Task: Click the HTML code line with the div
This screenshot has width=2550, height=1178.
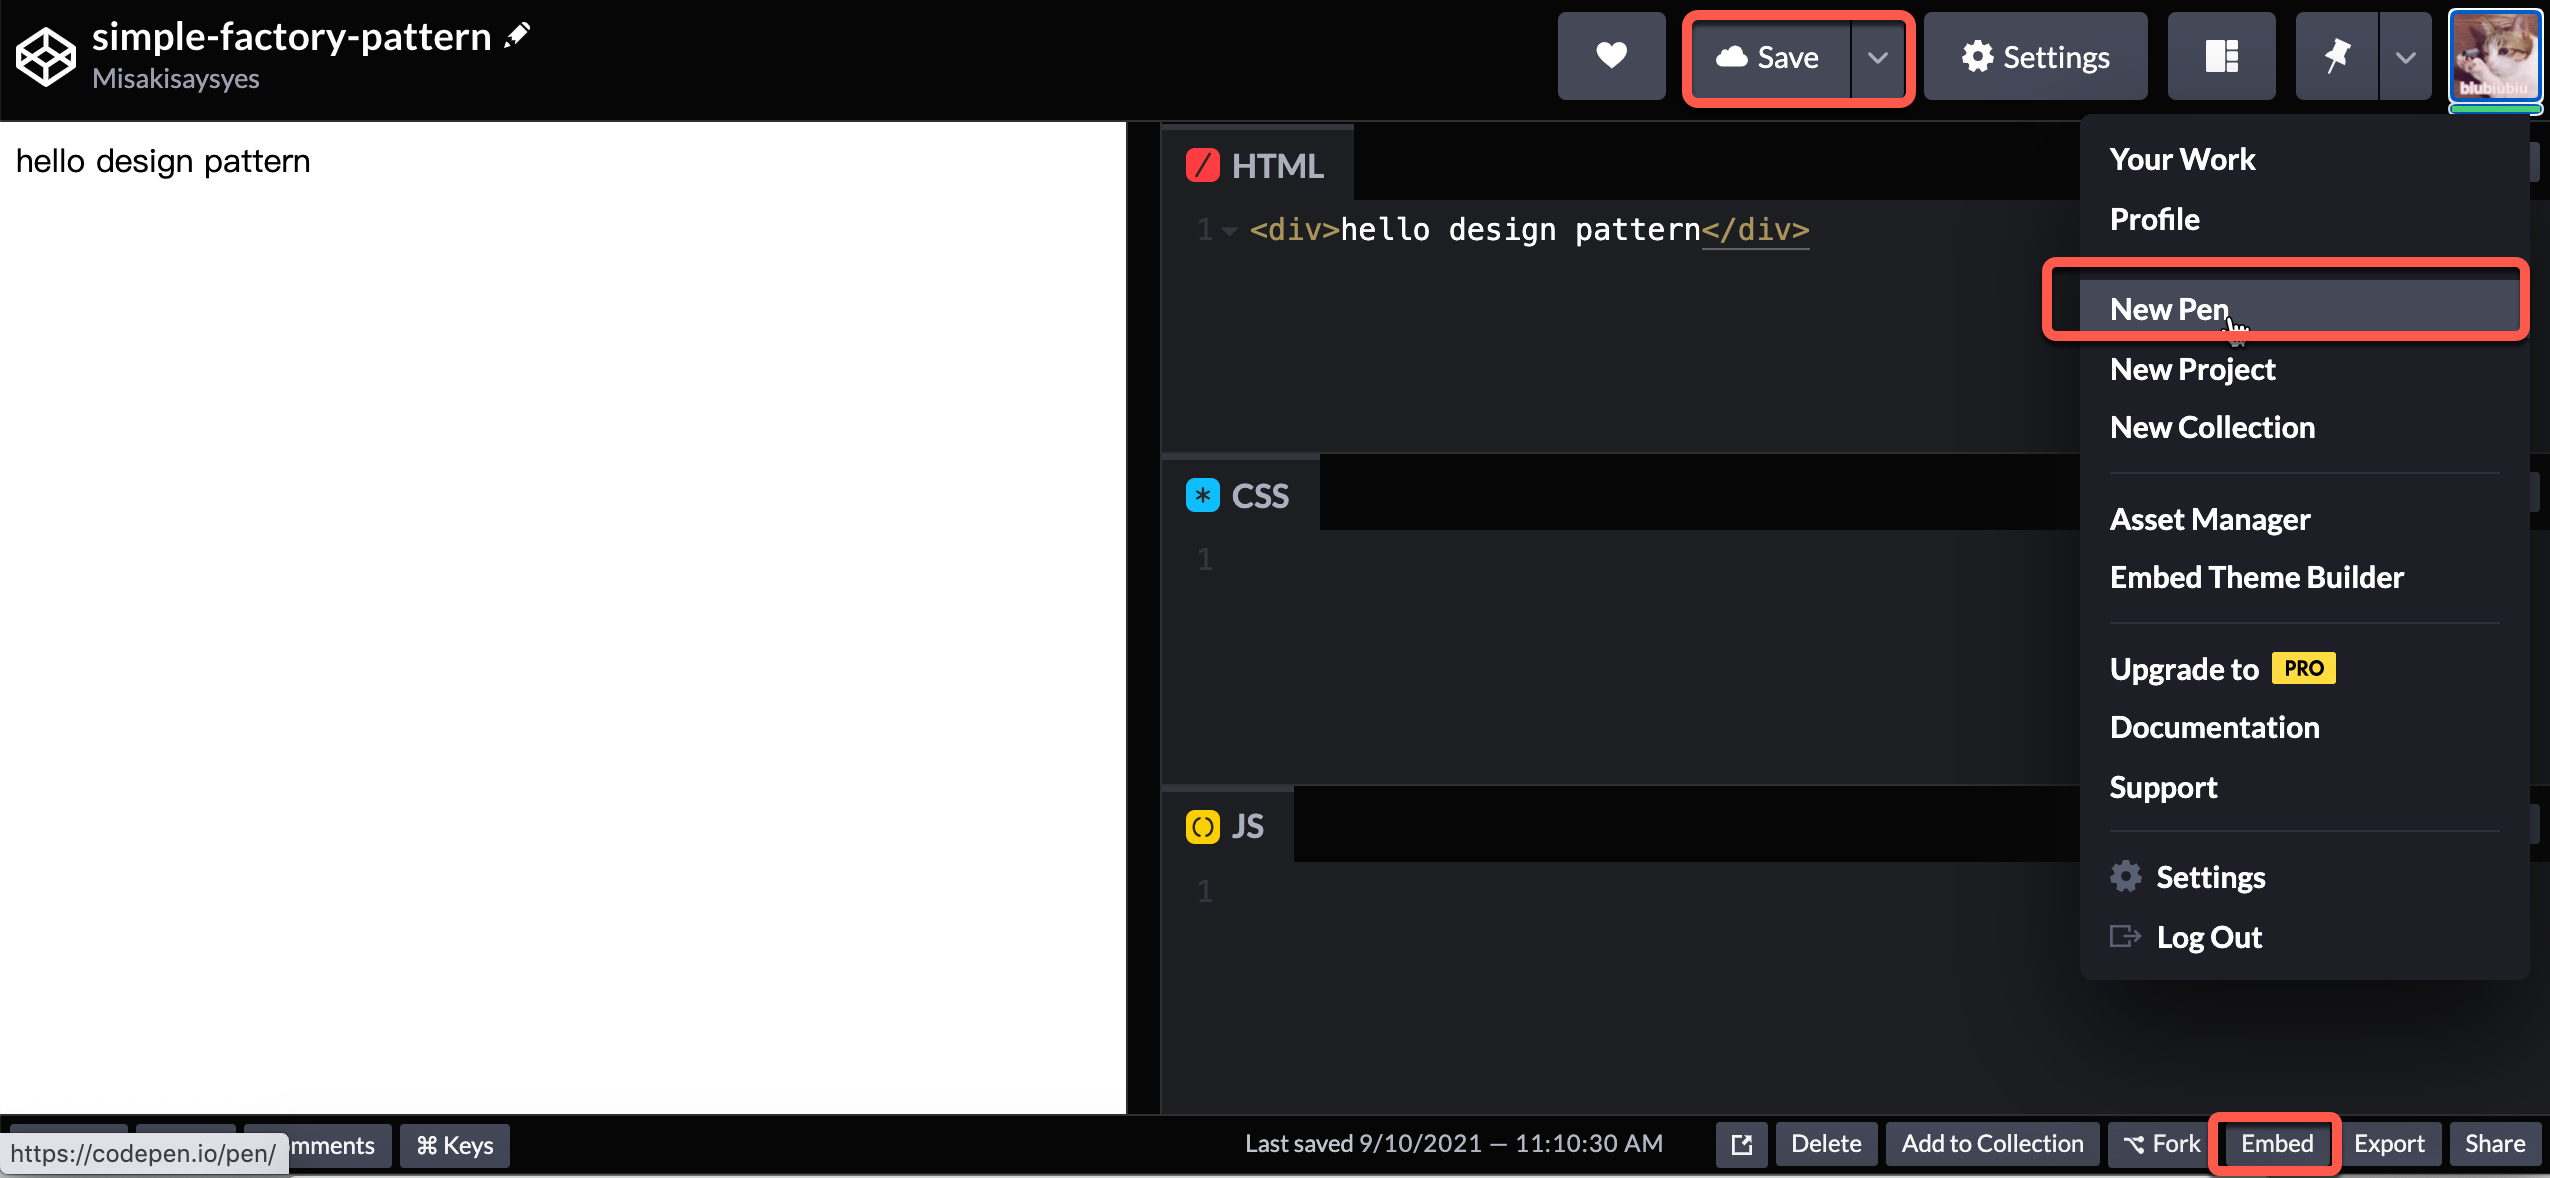Action: (1529, 230)
